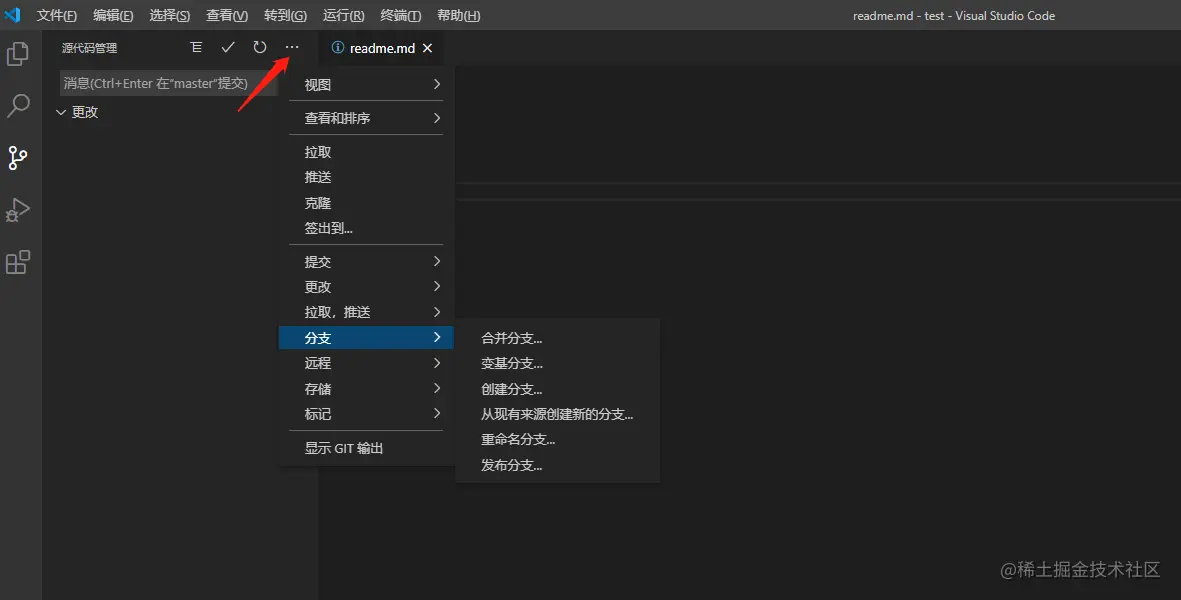
Task: Open the Search view icon
Action: click(18, 106)
